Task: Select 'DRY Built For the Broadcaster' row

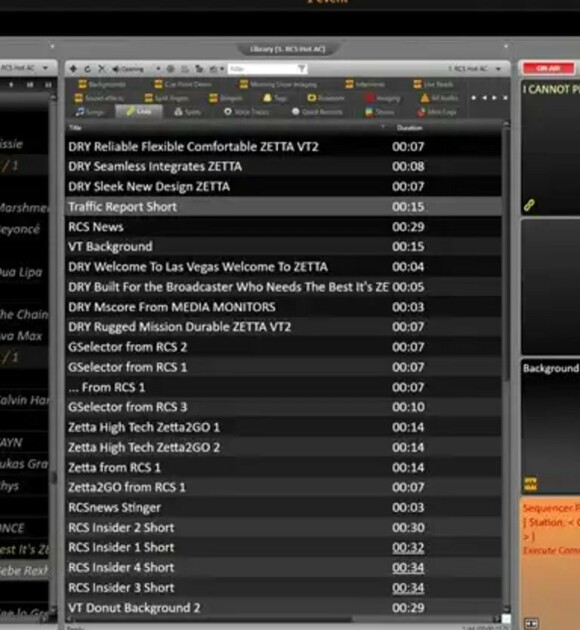Action: tap(283, 287)
